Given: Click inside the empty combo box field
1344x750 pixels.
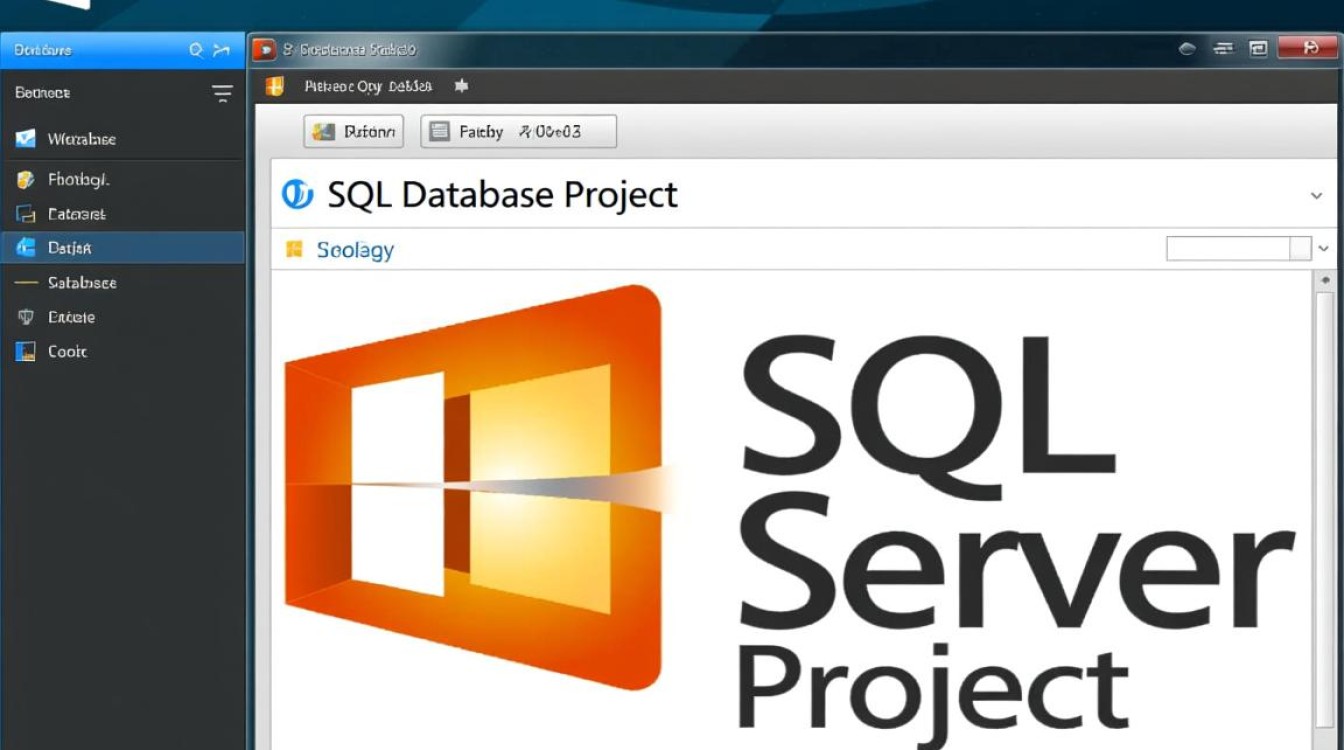Looking at the screenshot, I should click(x=1227, y=249).
